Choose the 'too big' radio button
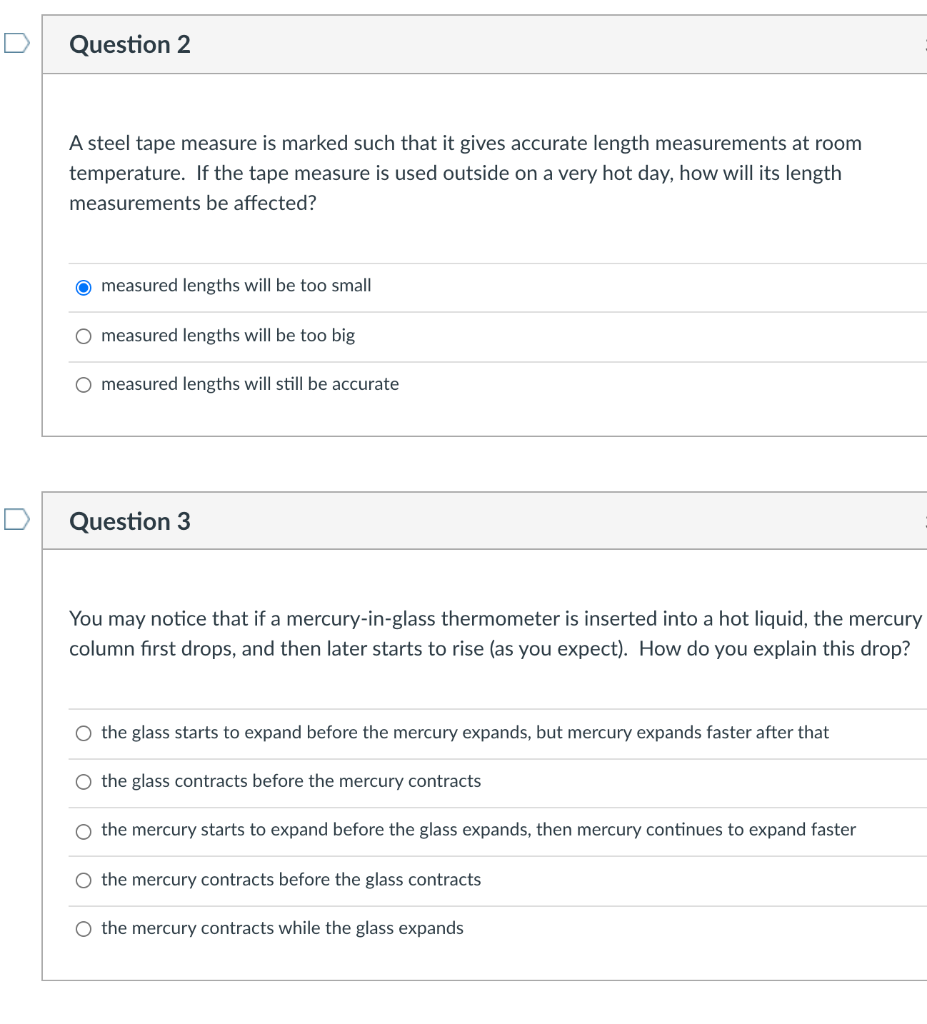The height and width of the screenshot is (1024, 927). (84, 336)
